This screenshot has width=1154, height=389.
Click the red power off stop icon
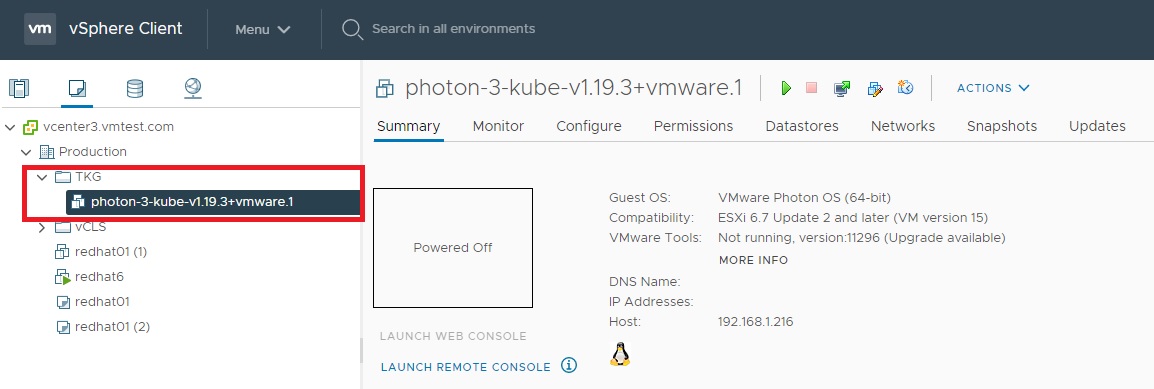tap(812, 88)
